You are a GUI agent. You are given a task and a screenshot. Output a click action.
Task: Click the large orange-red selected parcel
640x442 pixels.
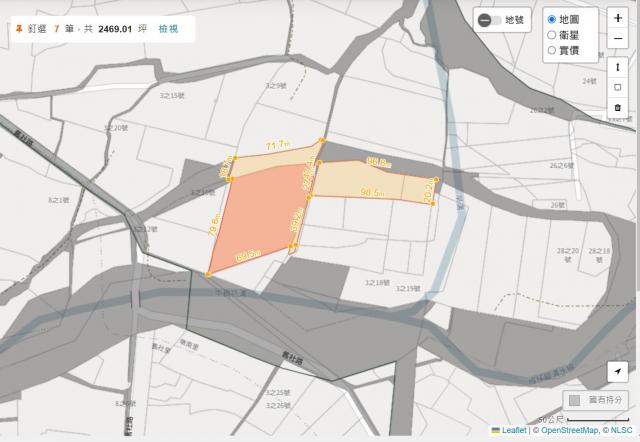(255, 222)
